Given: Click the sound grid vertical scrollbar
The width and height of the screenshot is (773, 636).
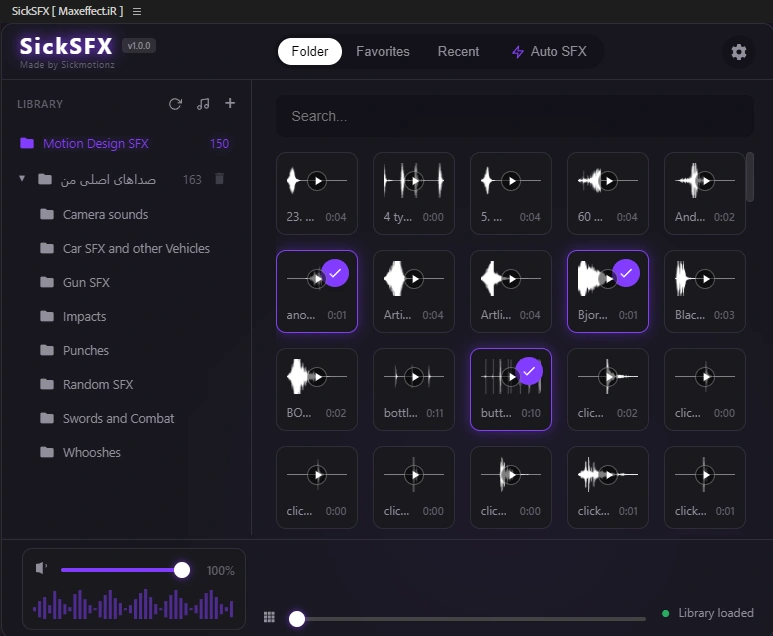Looking at the screenshot, I should (x=750, y=177).
